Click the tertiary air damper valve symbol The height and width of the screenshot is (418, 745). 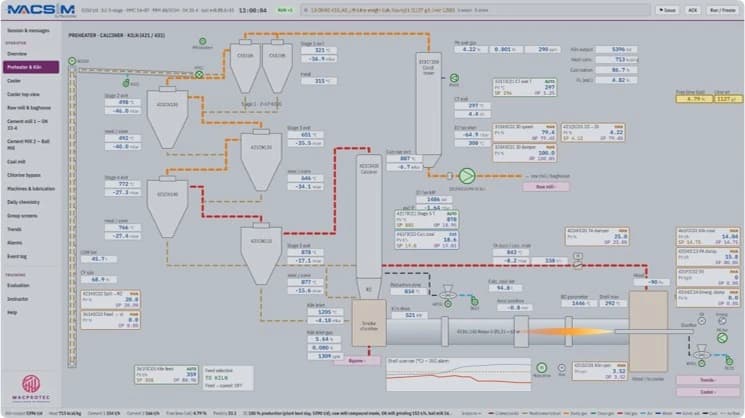click(578, 261)
